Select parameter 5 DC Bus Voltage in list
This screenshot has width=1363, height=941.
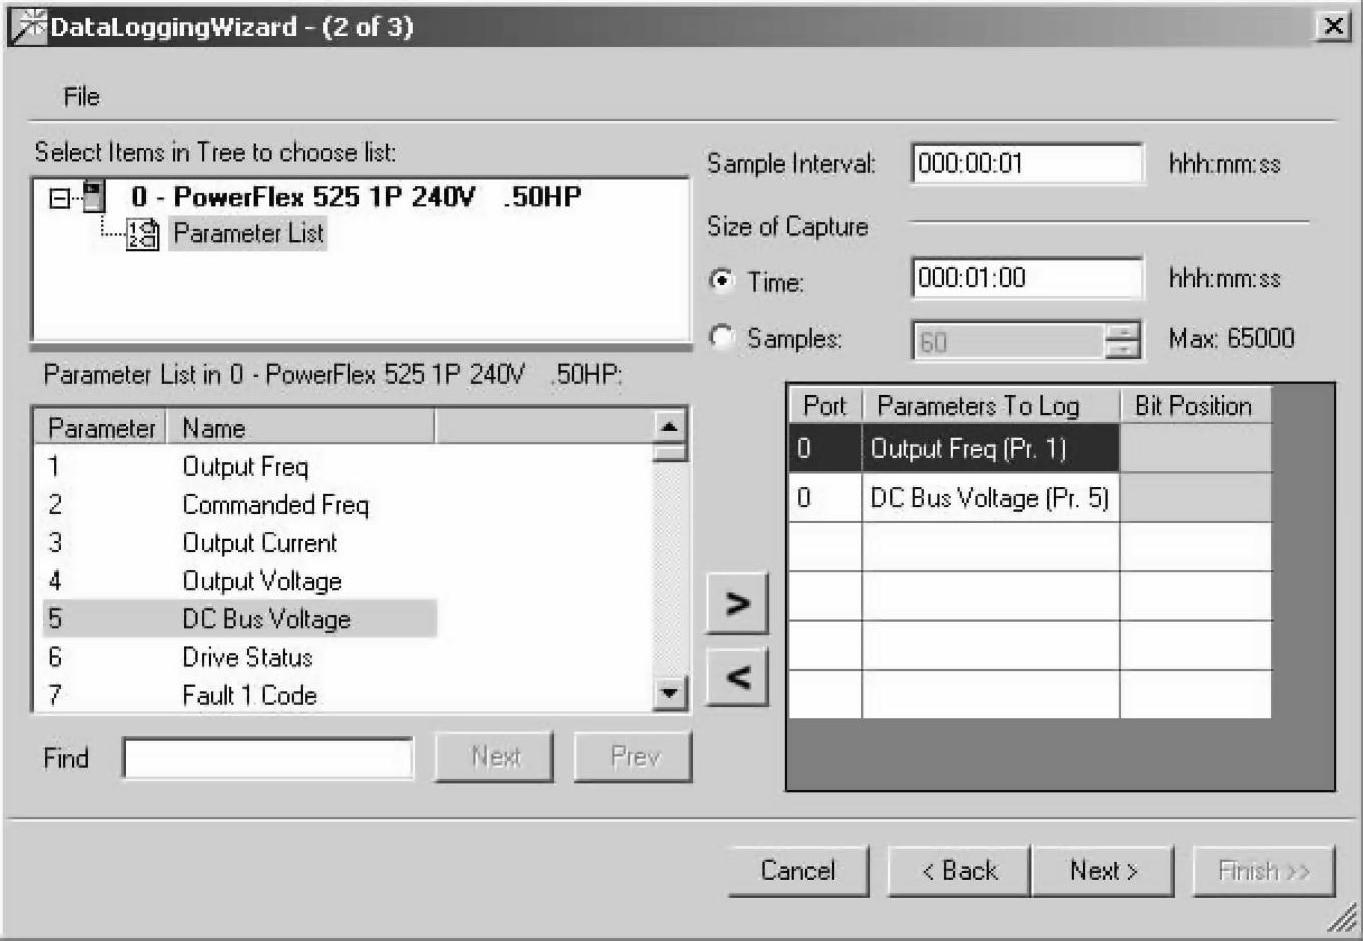pyautogui.click(x=240, y=618)
